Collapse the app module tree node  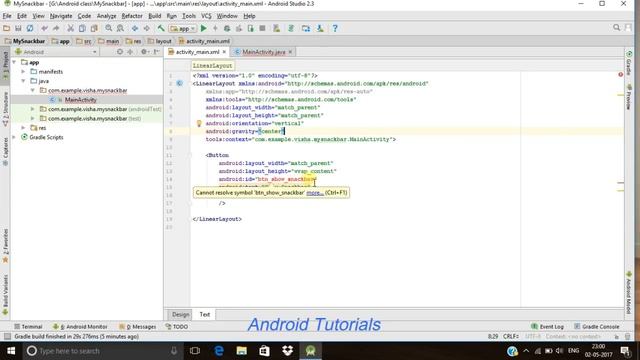coord(15,62)
